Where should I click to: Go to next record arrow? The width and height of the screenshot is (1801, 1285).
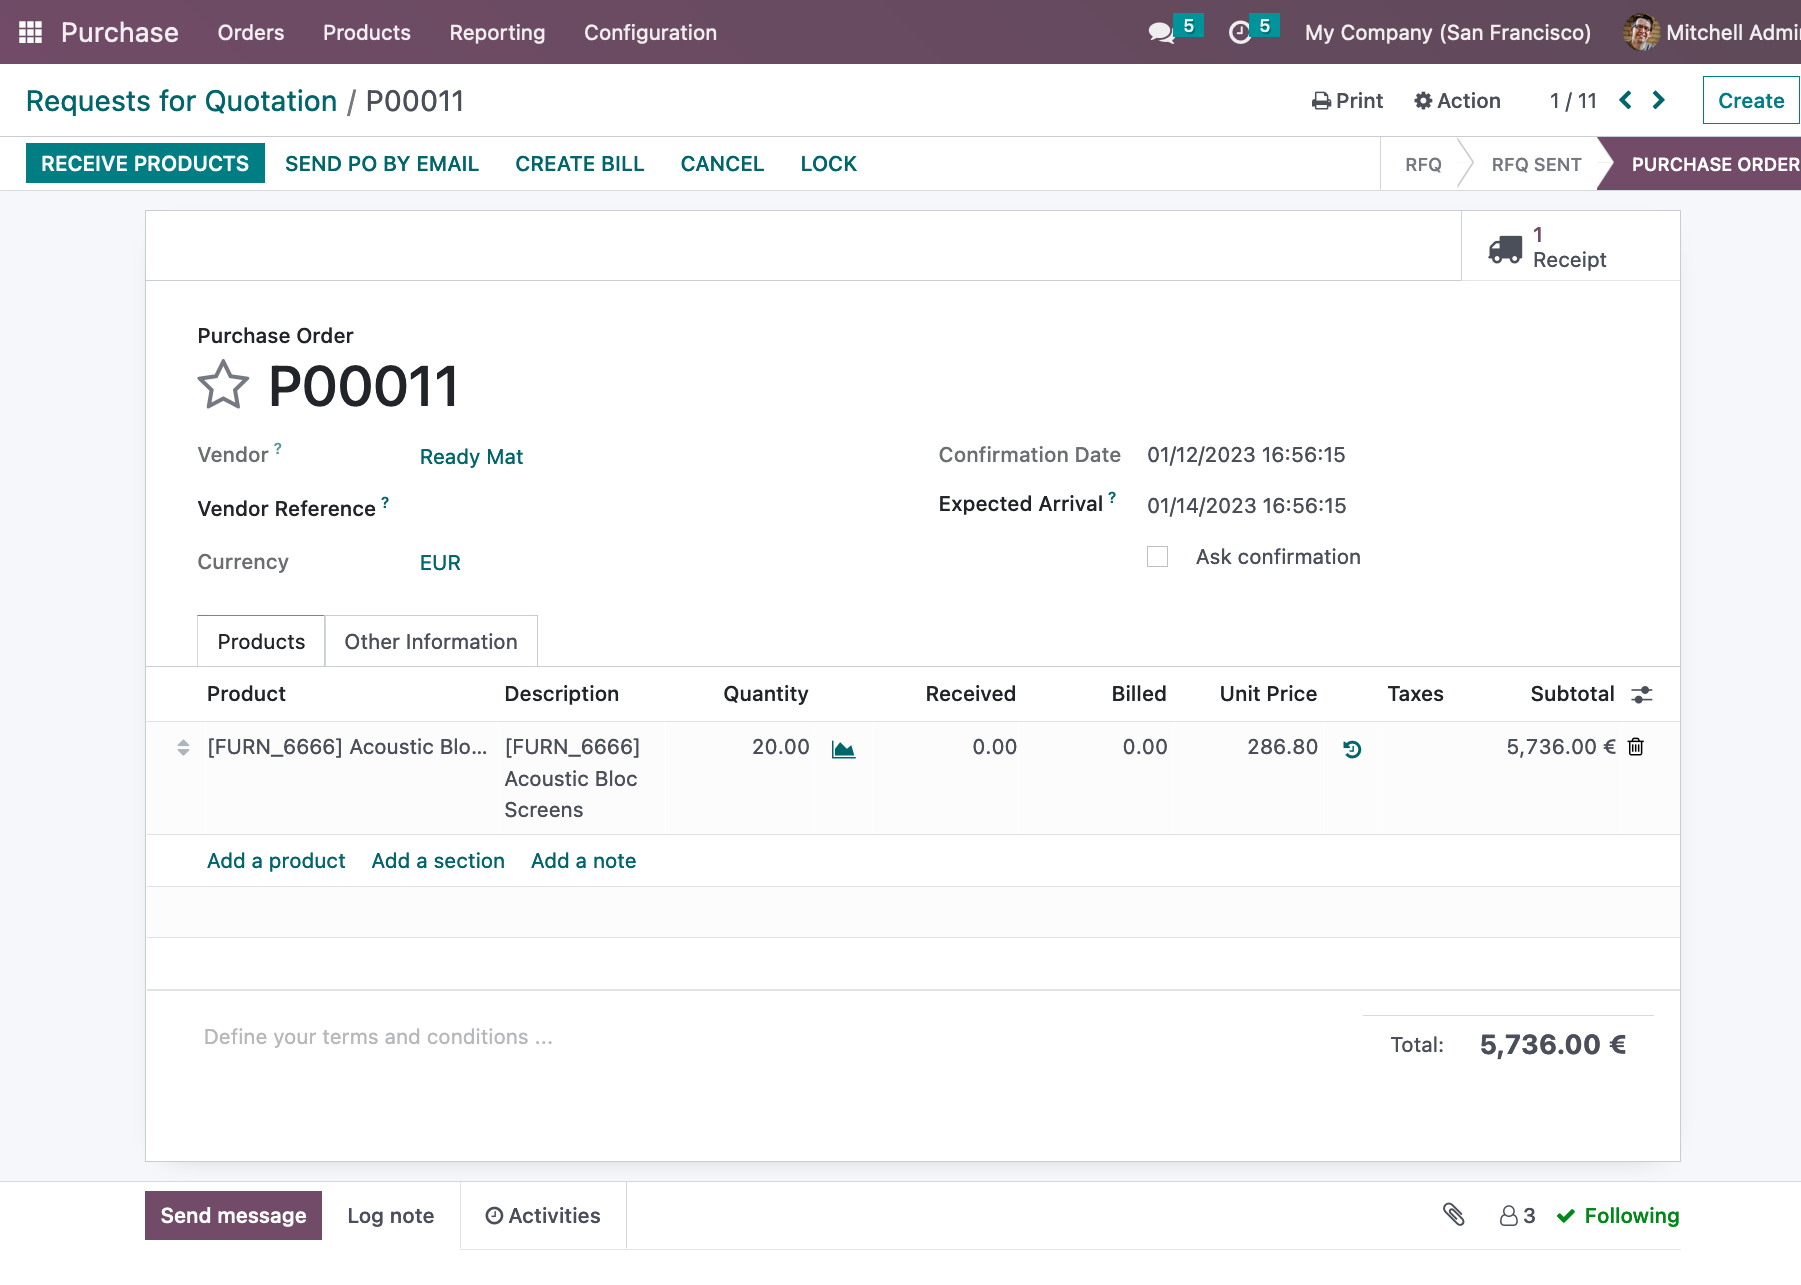1659,100
